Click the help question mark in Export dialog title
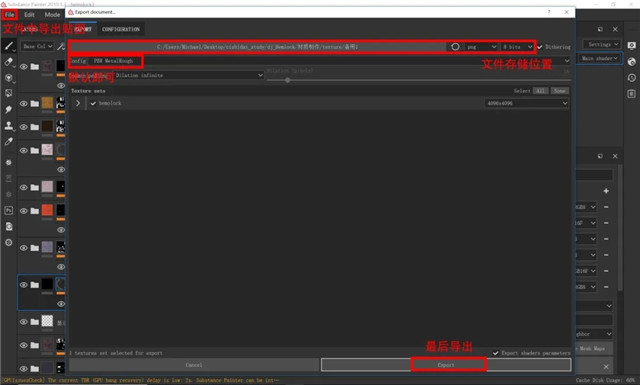Screen dimensions: 640x385 (x=549, y=12)
